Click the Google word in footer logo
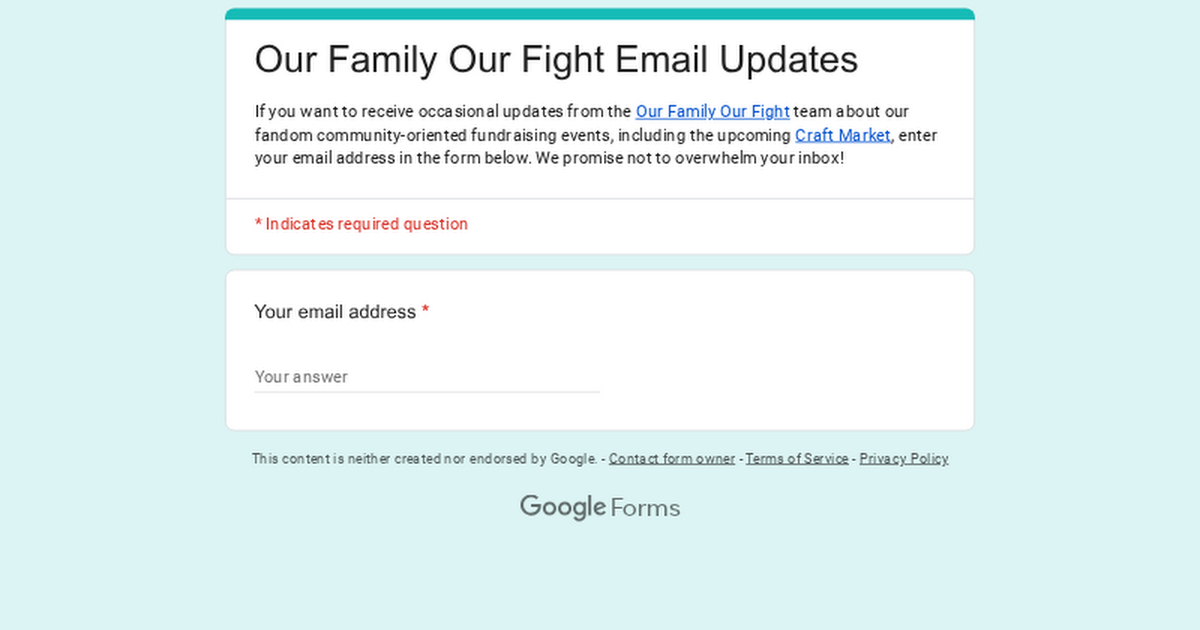 [x=562, y=507]
